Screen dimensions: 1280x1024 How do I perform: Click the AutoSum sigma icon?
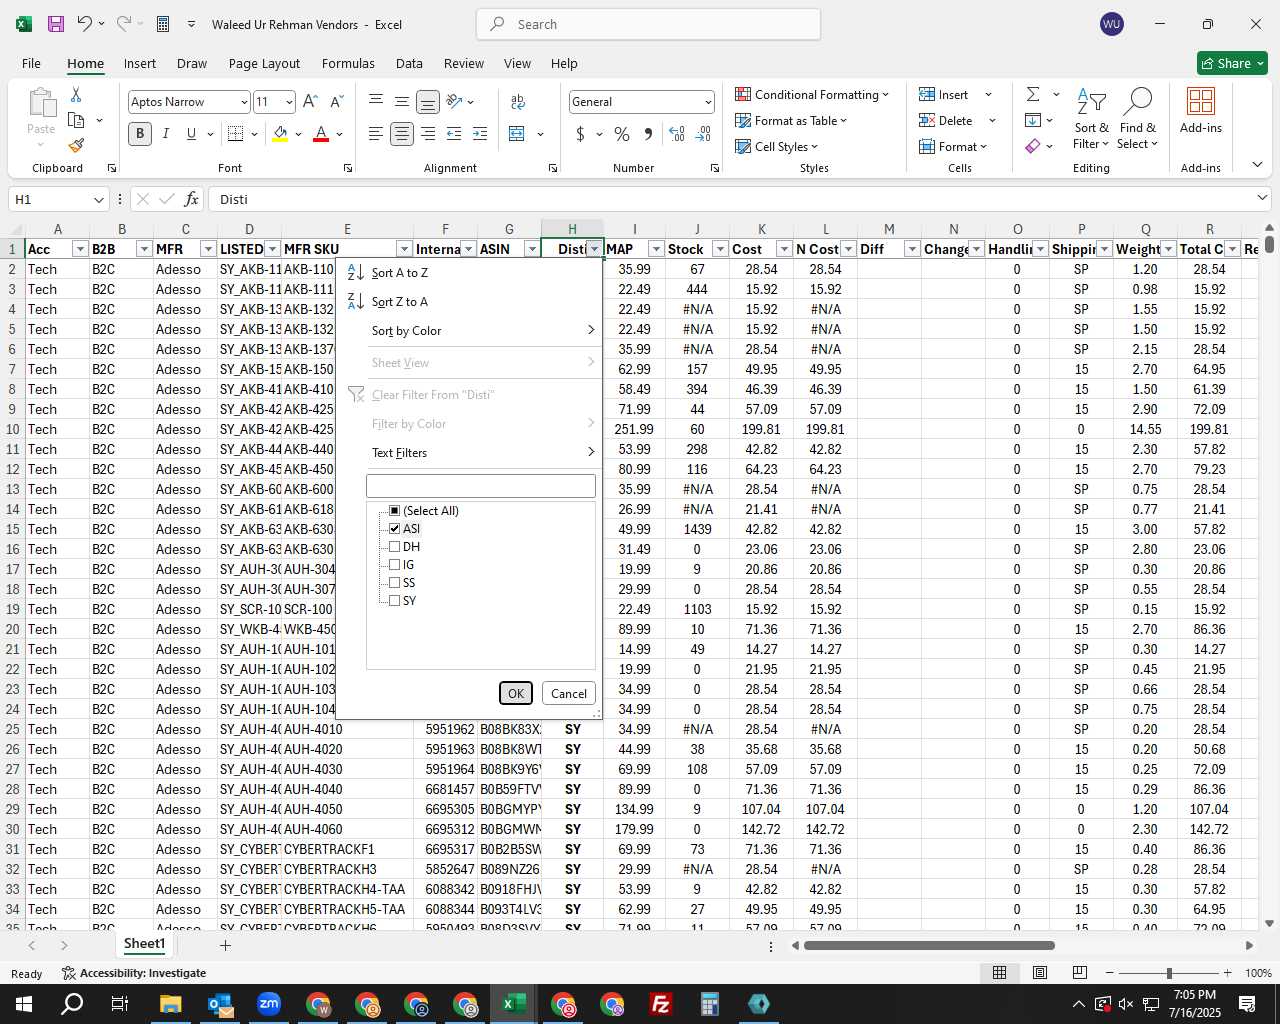[1033, 94]
